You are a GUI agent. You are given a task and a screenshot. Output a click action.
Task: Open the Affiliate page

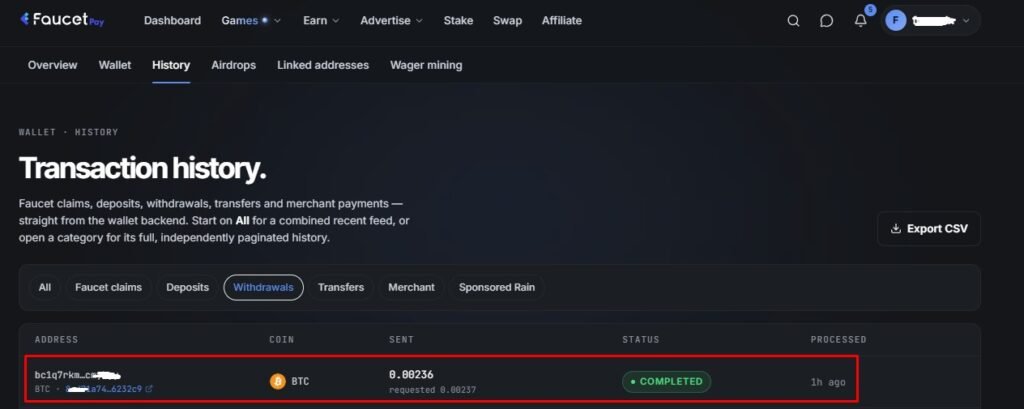click(562, 20)
